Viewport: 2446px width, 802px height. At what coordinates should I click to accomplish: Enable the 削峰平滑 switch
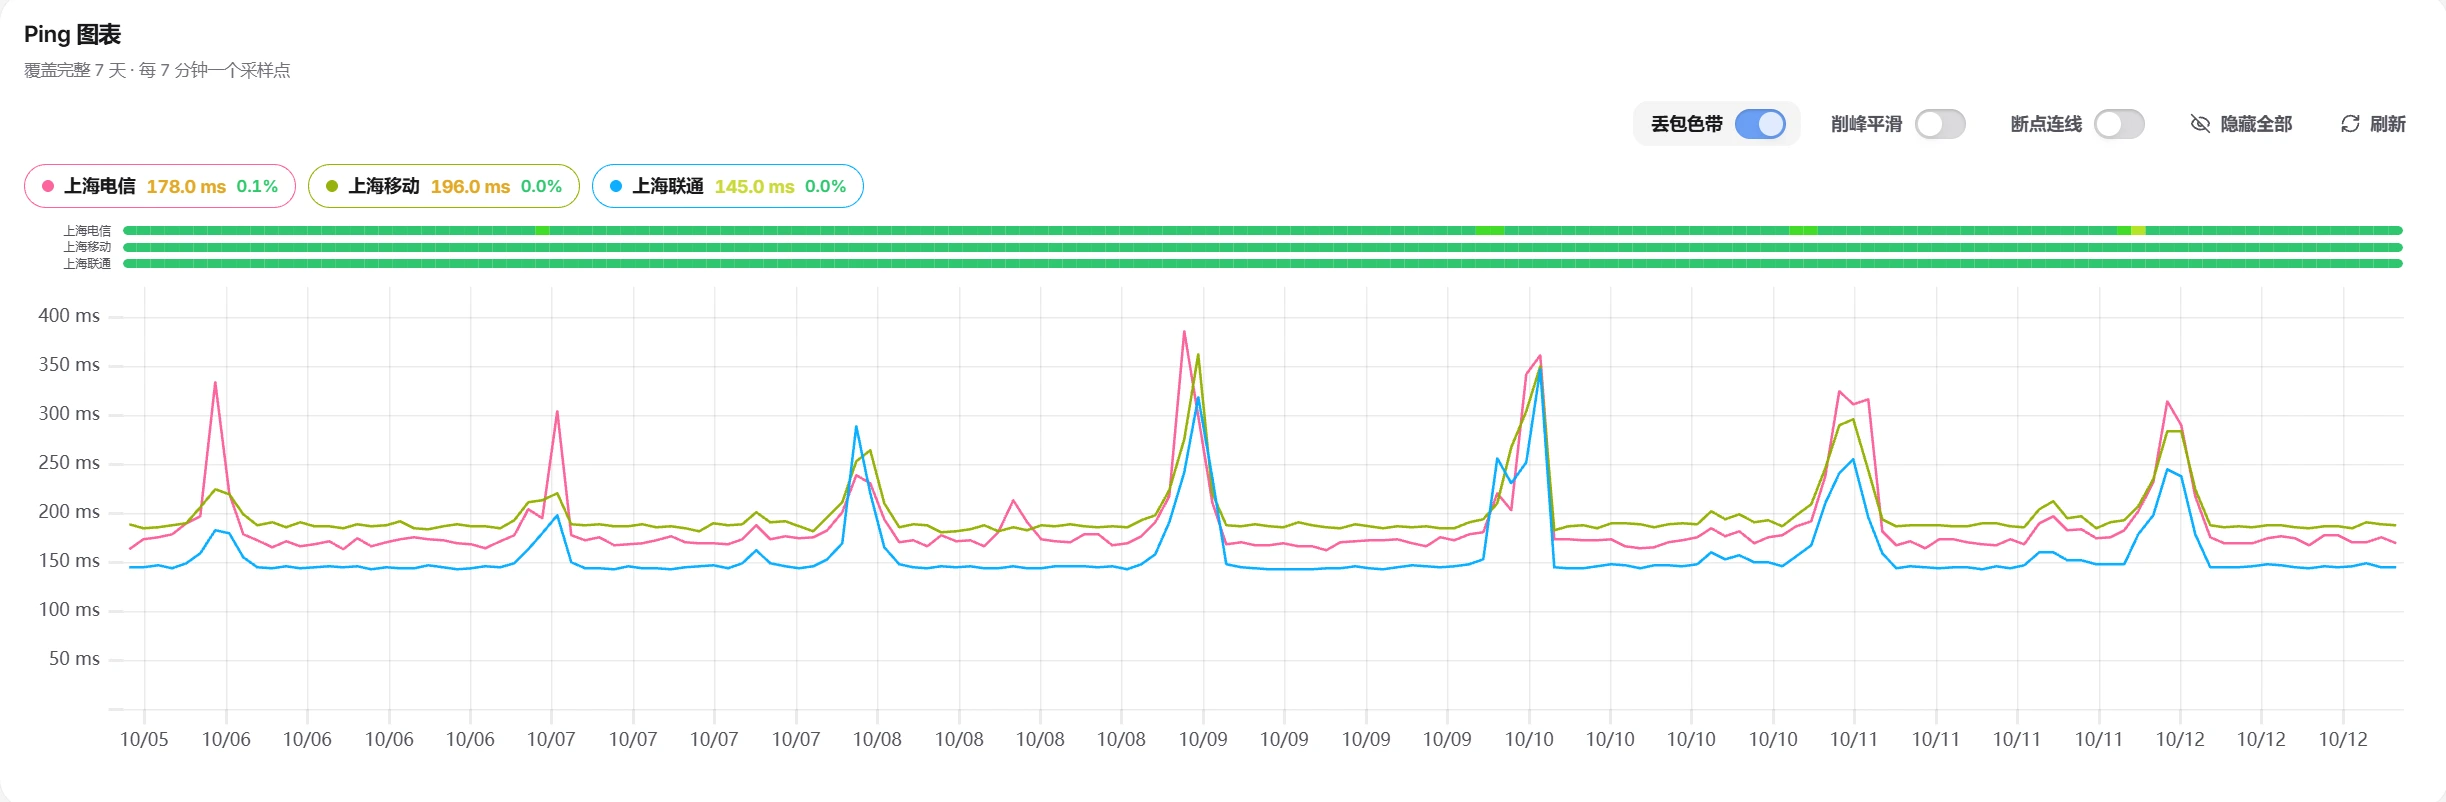(1940, 124)
